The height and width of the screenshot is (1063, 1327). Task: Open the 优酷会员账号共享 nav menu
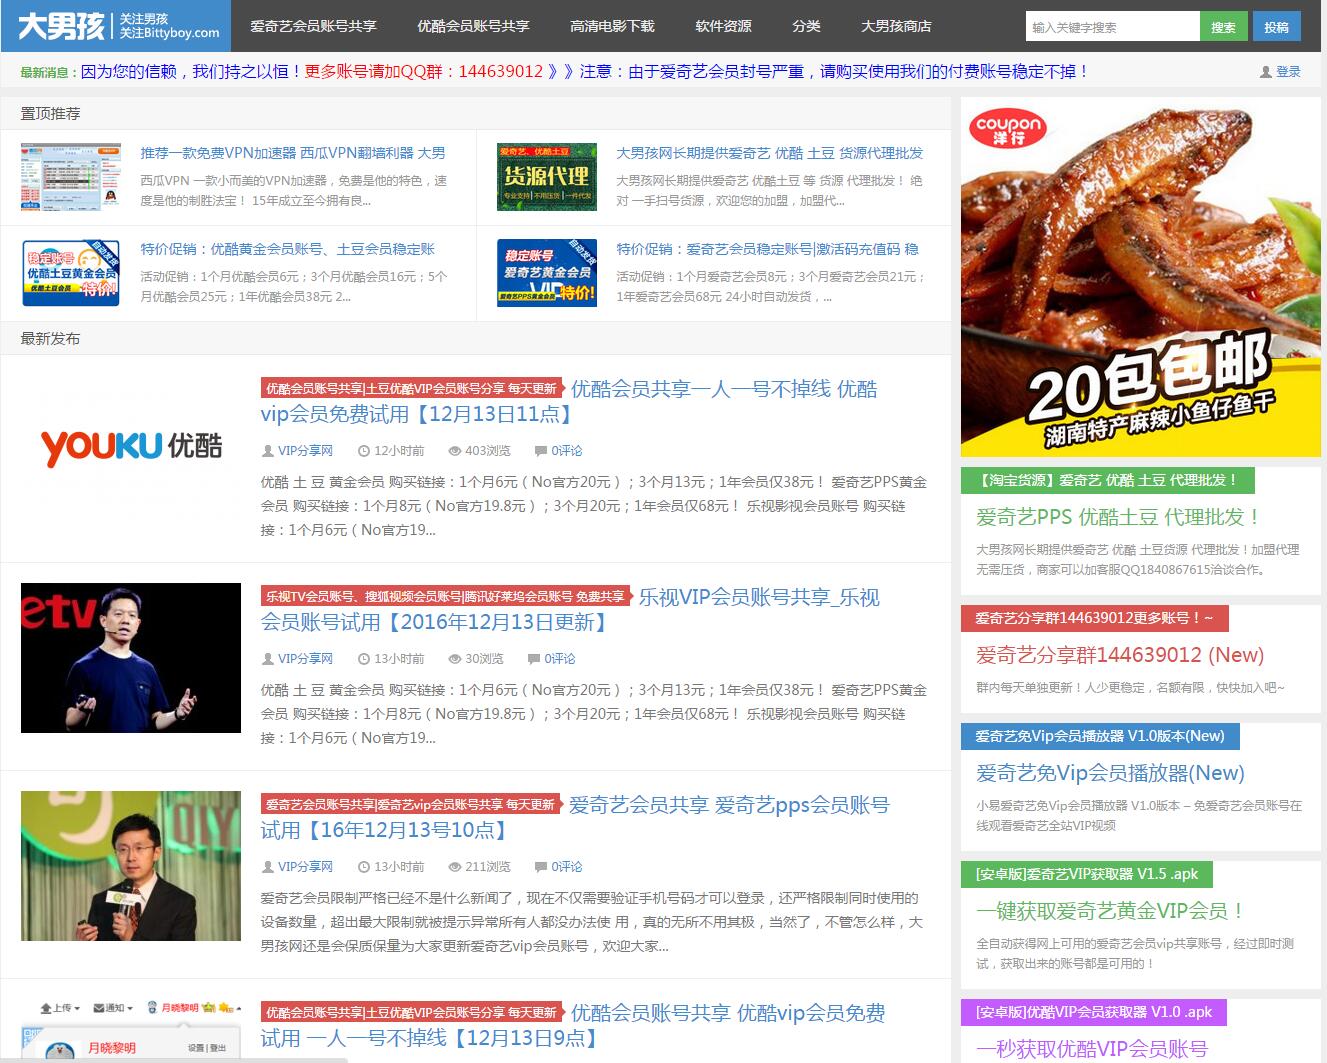473,26
